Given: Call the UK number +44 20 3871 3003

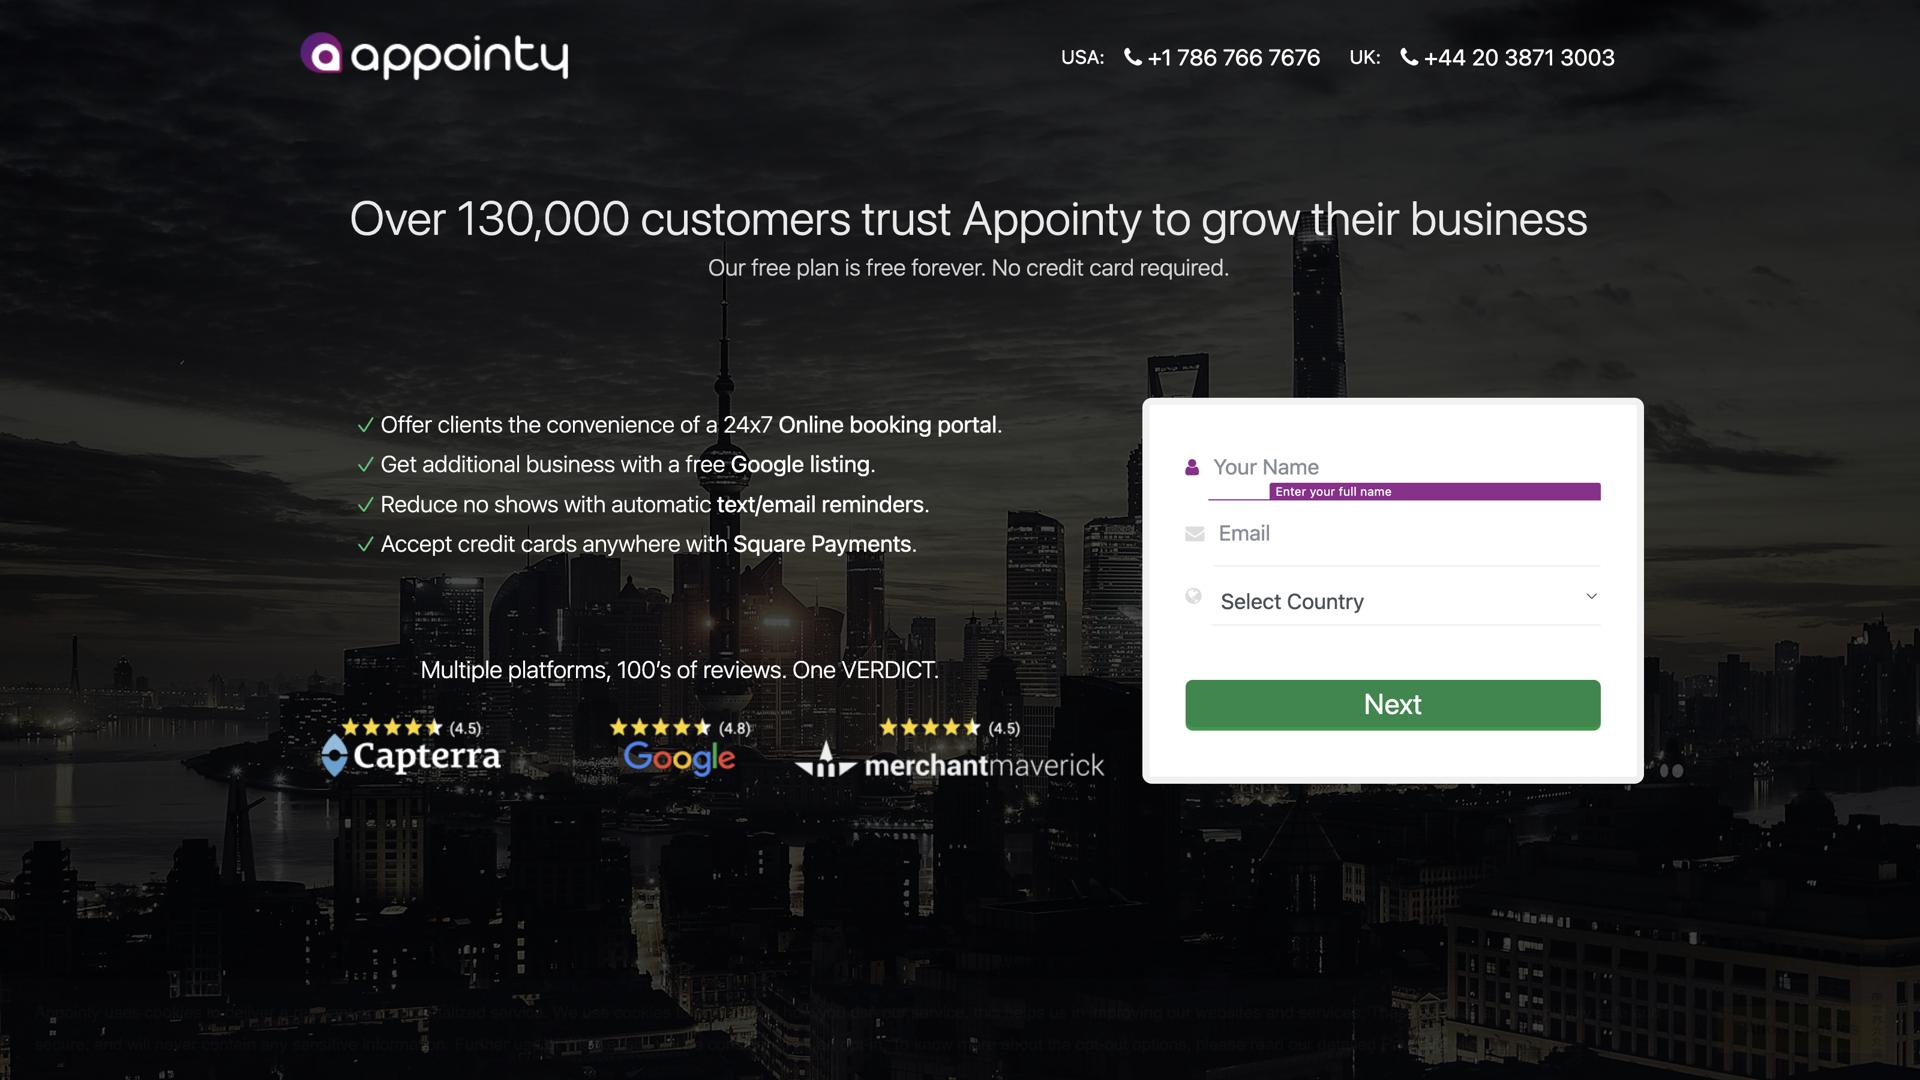Looking at the screenshot, I should [1519, 58].
